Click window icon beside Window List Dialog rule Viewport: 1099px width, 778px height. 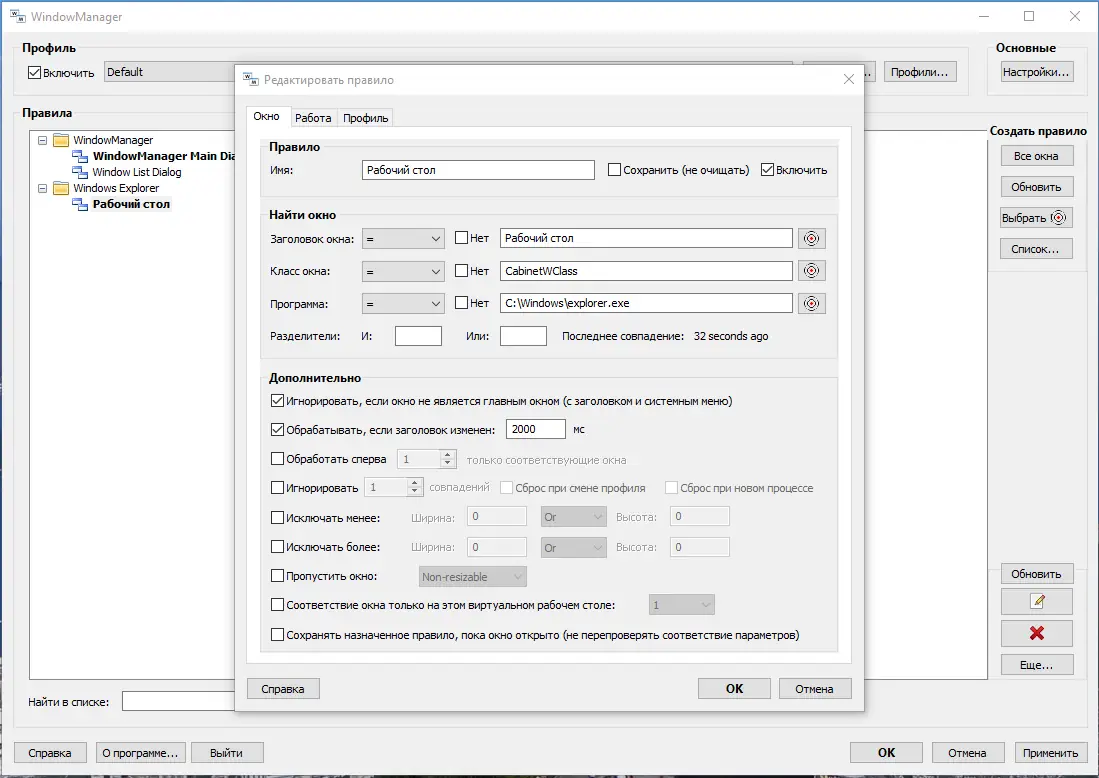[x=80, y=172]
